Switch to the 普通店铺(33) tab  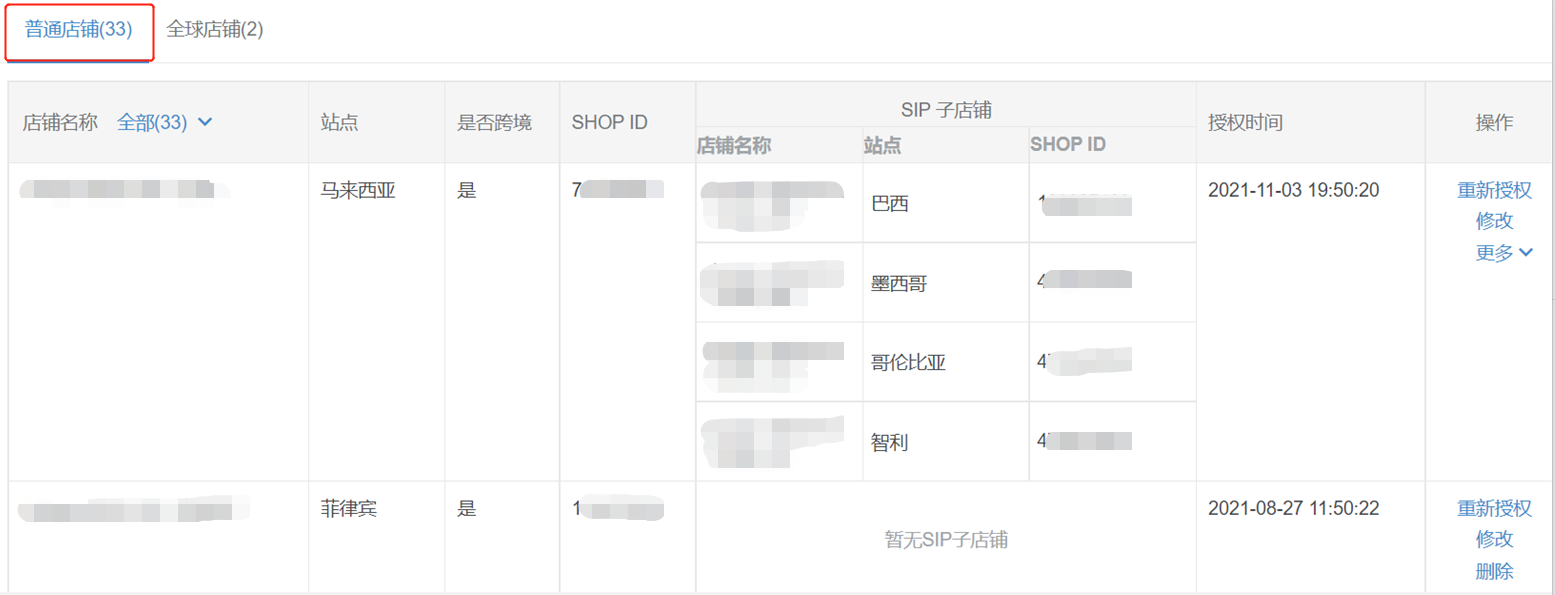point(79,30)
